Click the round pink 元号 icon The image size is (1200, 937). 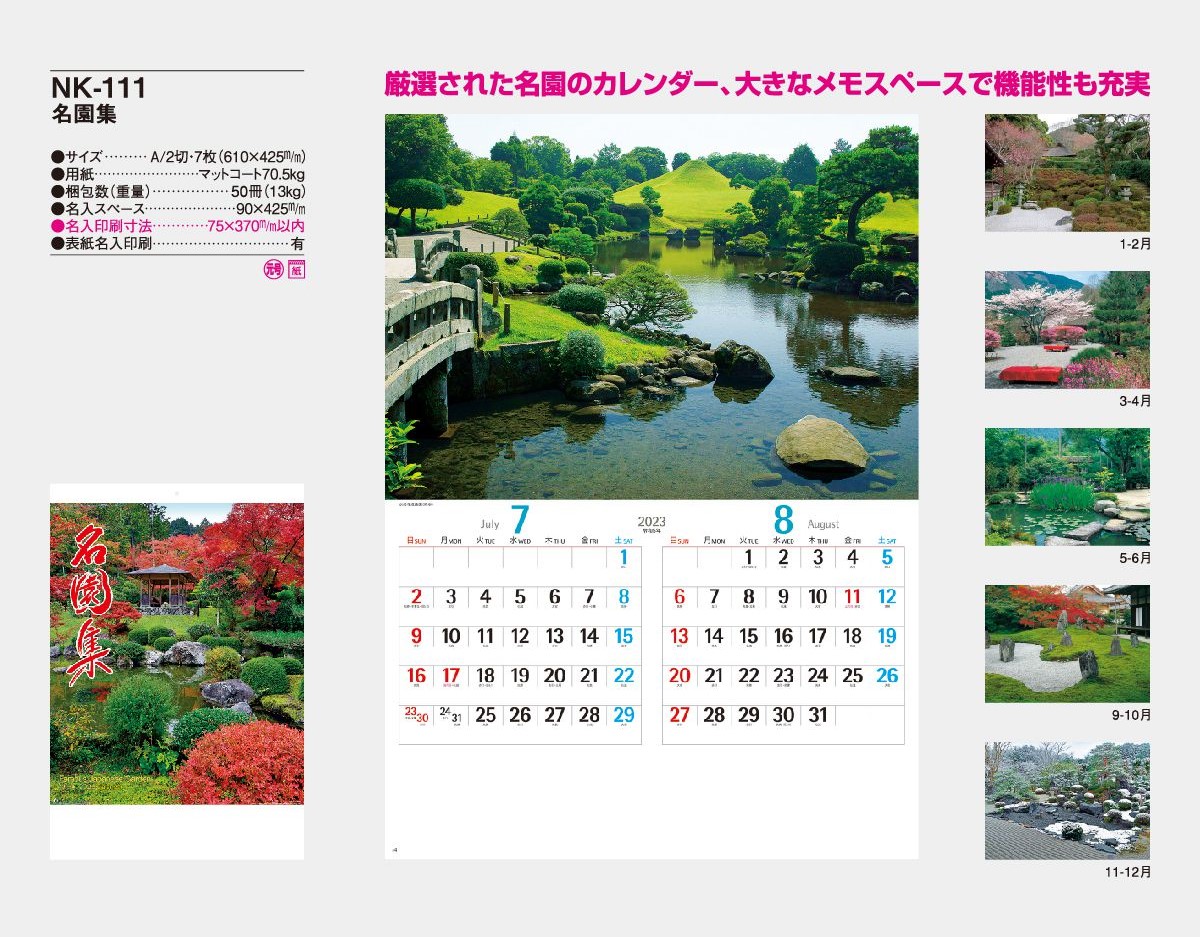click(273, 268)
